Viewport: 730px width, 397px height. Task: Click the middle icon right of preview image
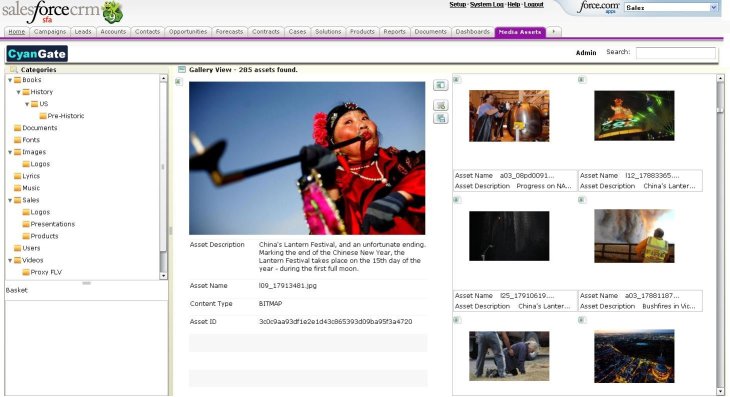(440, 105)
